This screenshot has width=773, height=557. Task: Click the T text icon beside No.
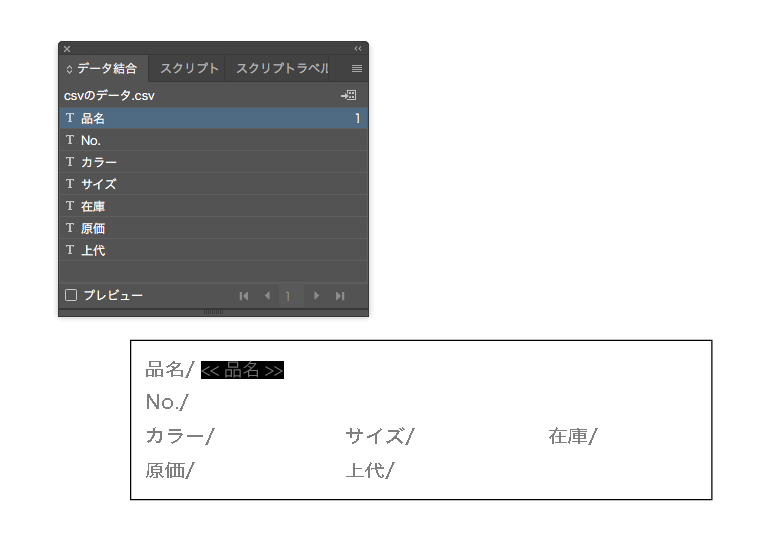tap(70, 140)
